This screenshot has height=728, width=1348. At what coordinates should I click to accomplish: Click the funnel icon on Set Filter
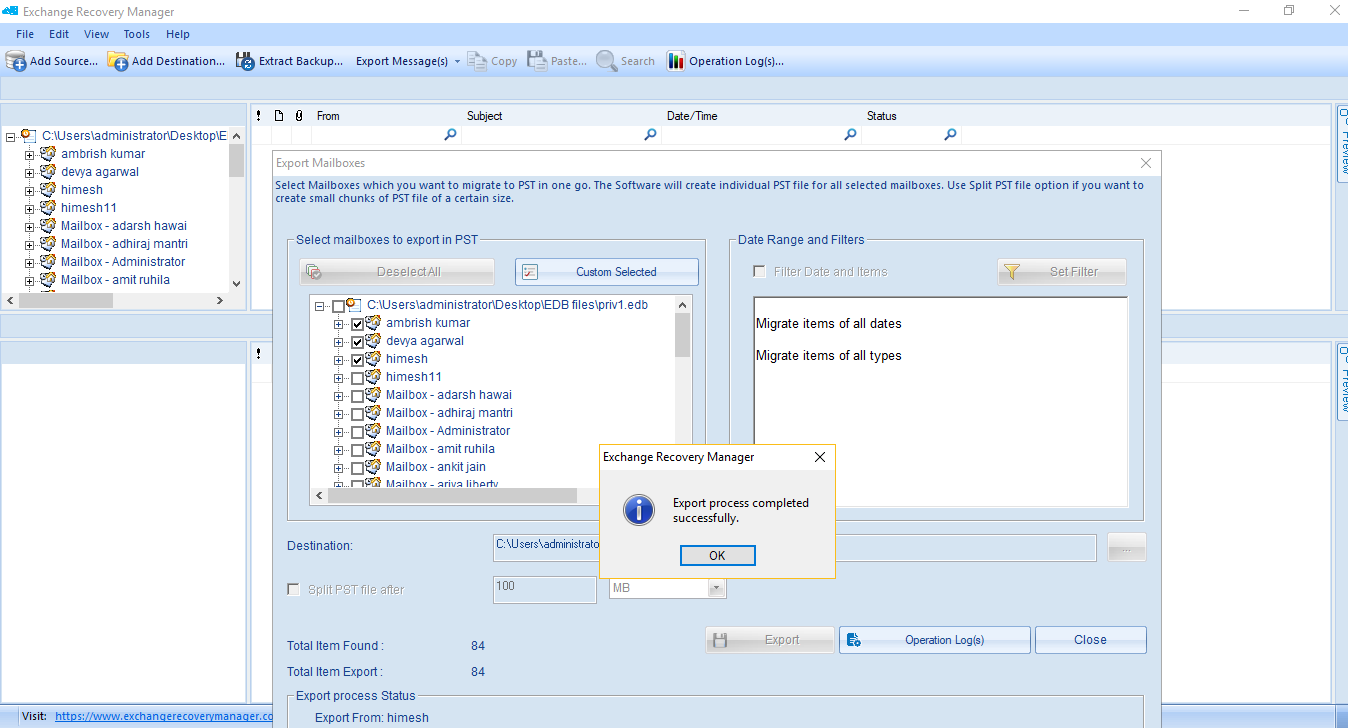coord(1012,272)
